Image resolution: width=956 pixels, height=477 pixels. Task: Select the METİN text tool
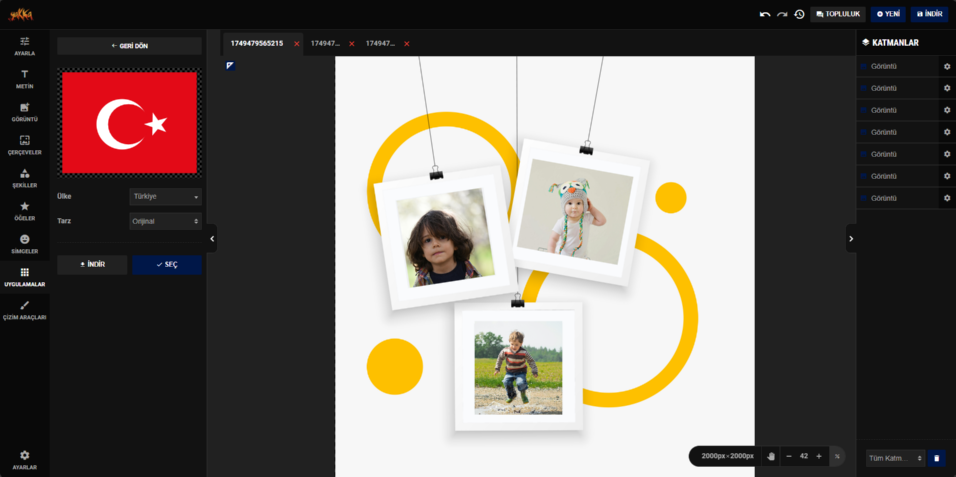[24, 79]
